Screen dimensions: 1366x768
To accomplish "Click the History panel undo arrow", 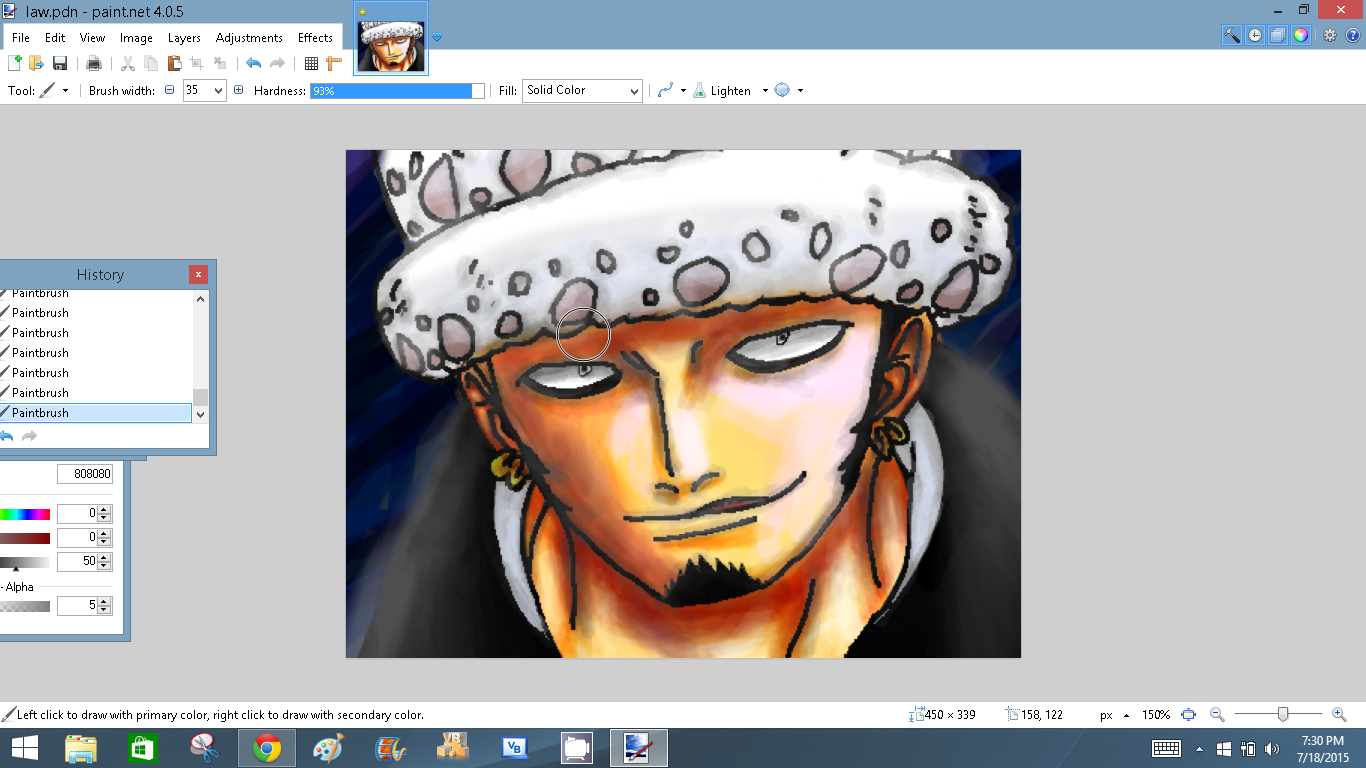I will (x=6, y=436).
